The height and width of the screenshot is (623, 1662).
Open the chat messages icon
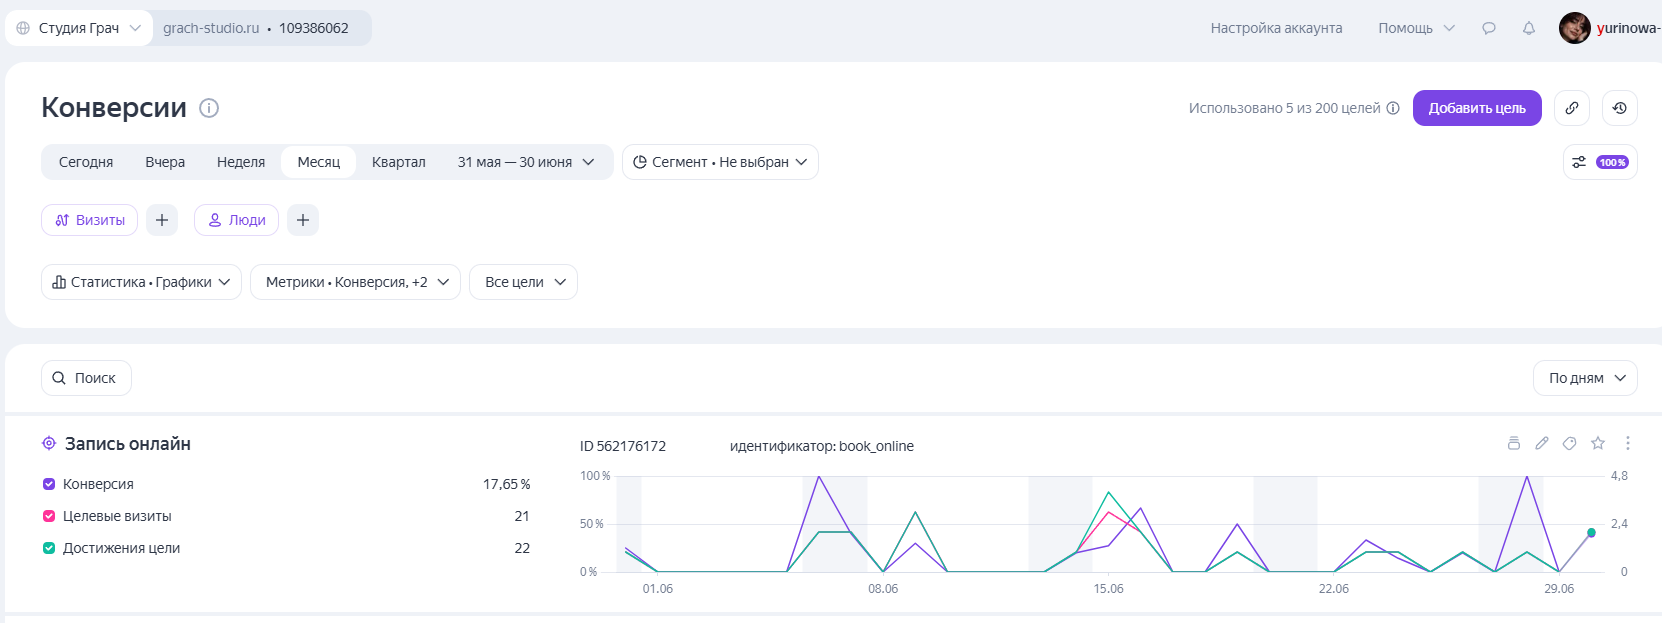click(1489, 28)
